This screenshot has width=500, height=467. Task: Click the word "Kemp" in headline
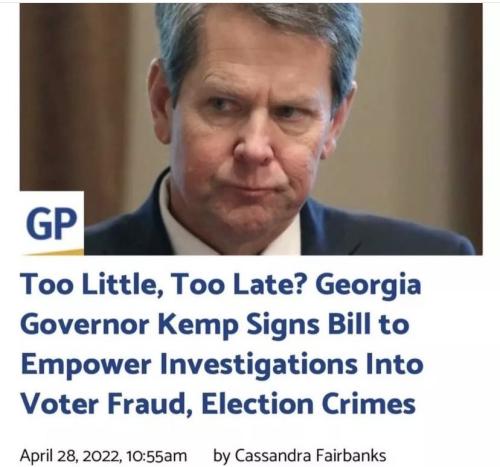coord(198,326)
